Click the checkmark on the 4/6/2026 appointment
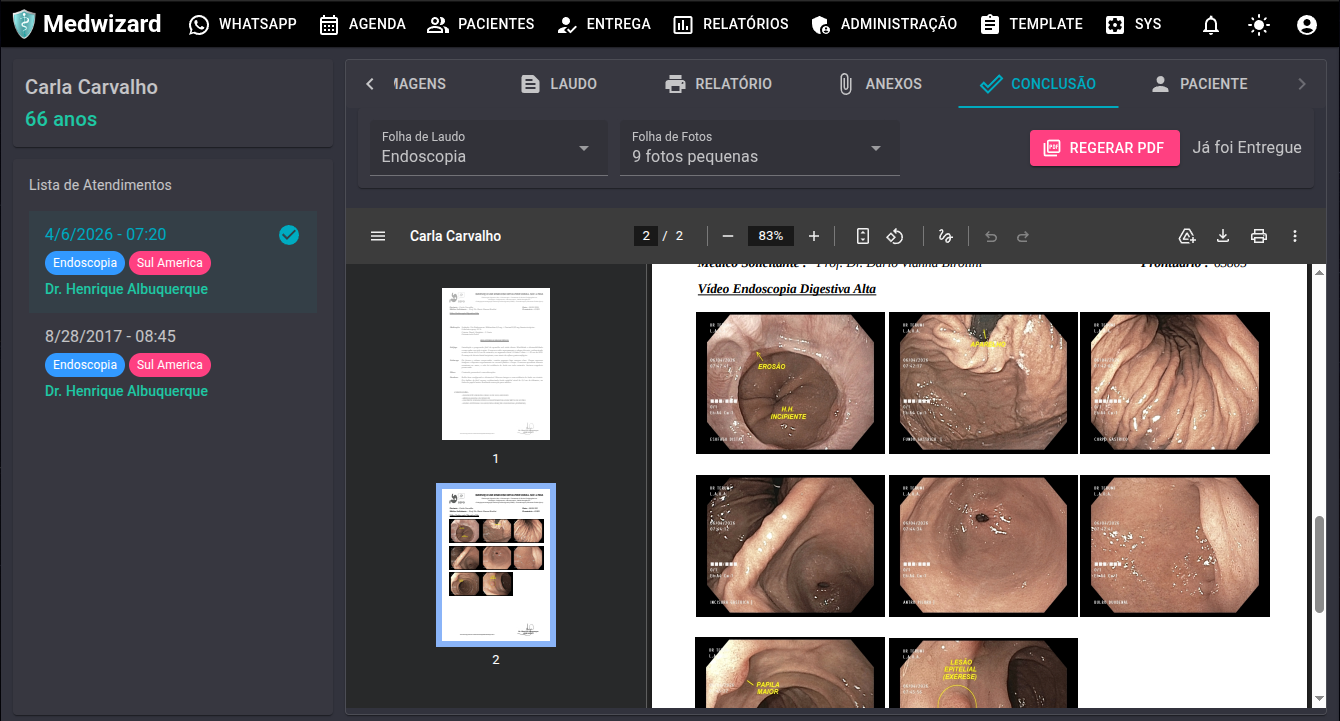This screenshot has width=1340, height=721. pos(289,235)
